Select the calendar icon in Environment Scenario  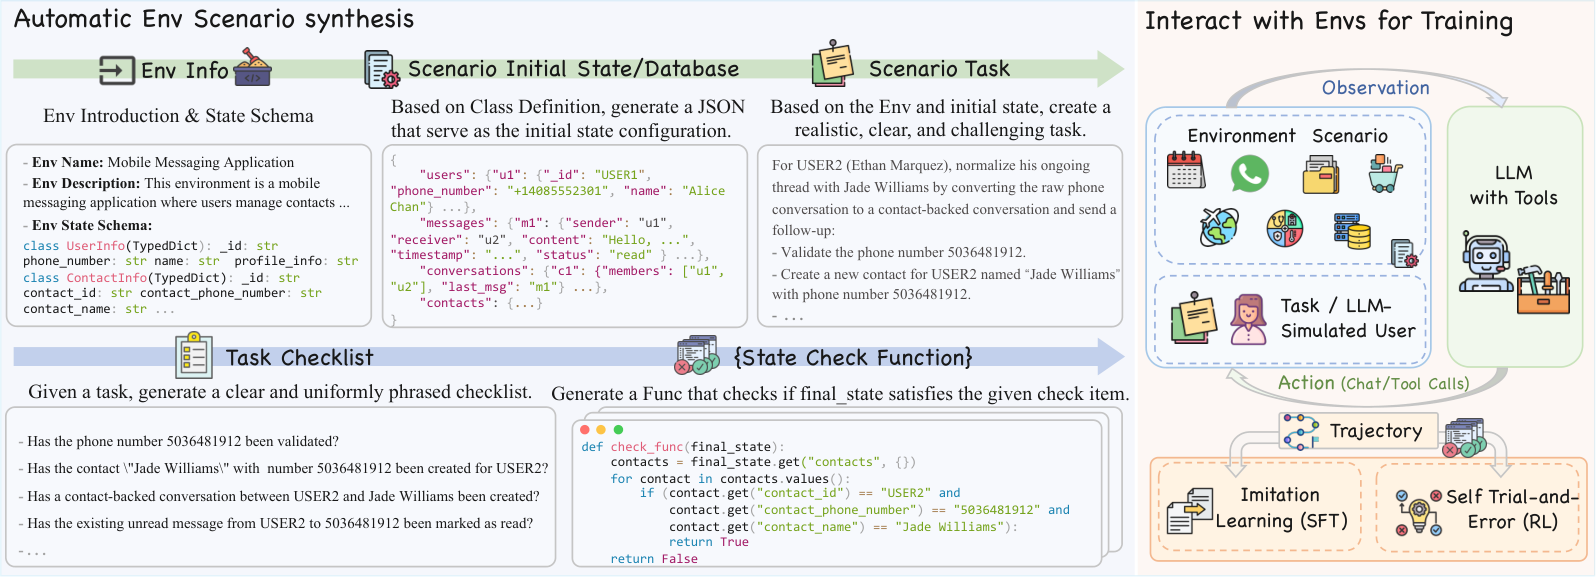[1186, 170]
